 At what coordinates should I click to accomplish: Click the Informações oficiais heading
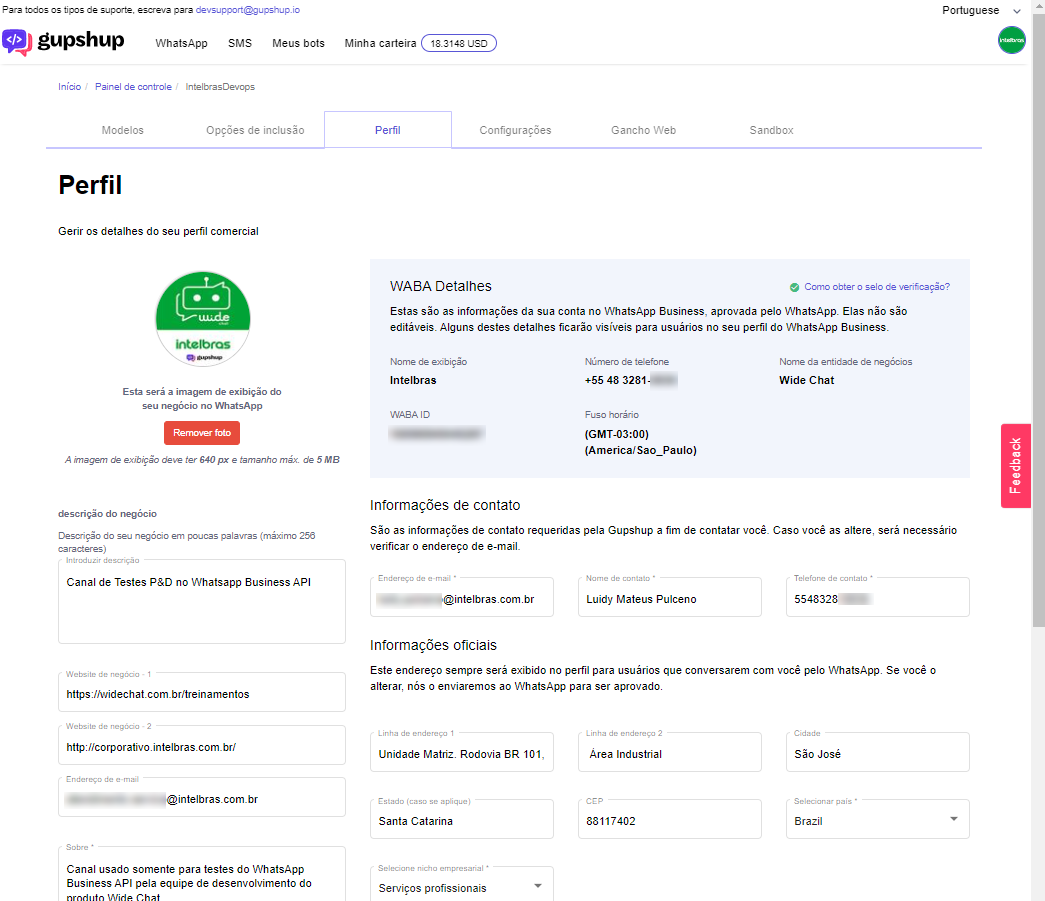click(433, 645)
